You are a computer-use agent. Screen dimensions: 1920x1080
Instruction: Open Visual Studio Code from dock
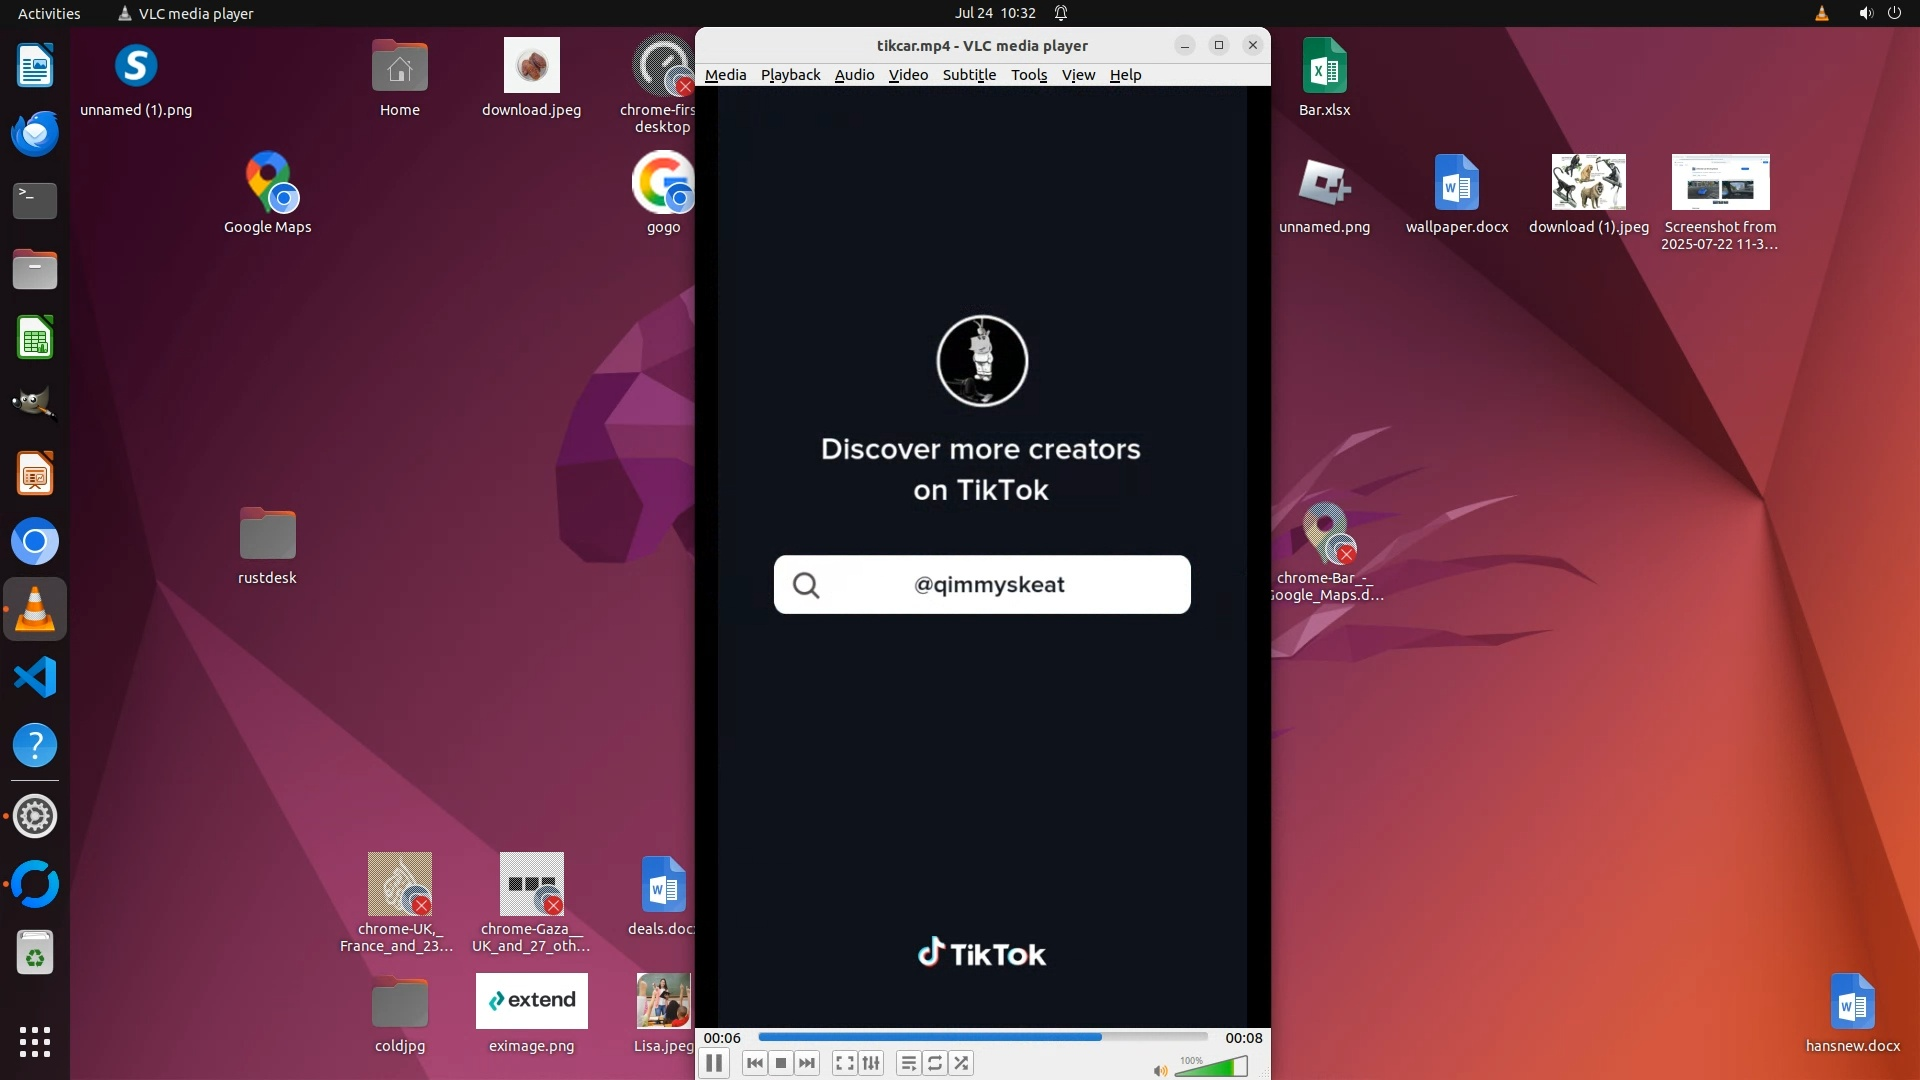pyautogui.click(x=35, y=678)
